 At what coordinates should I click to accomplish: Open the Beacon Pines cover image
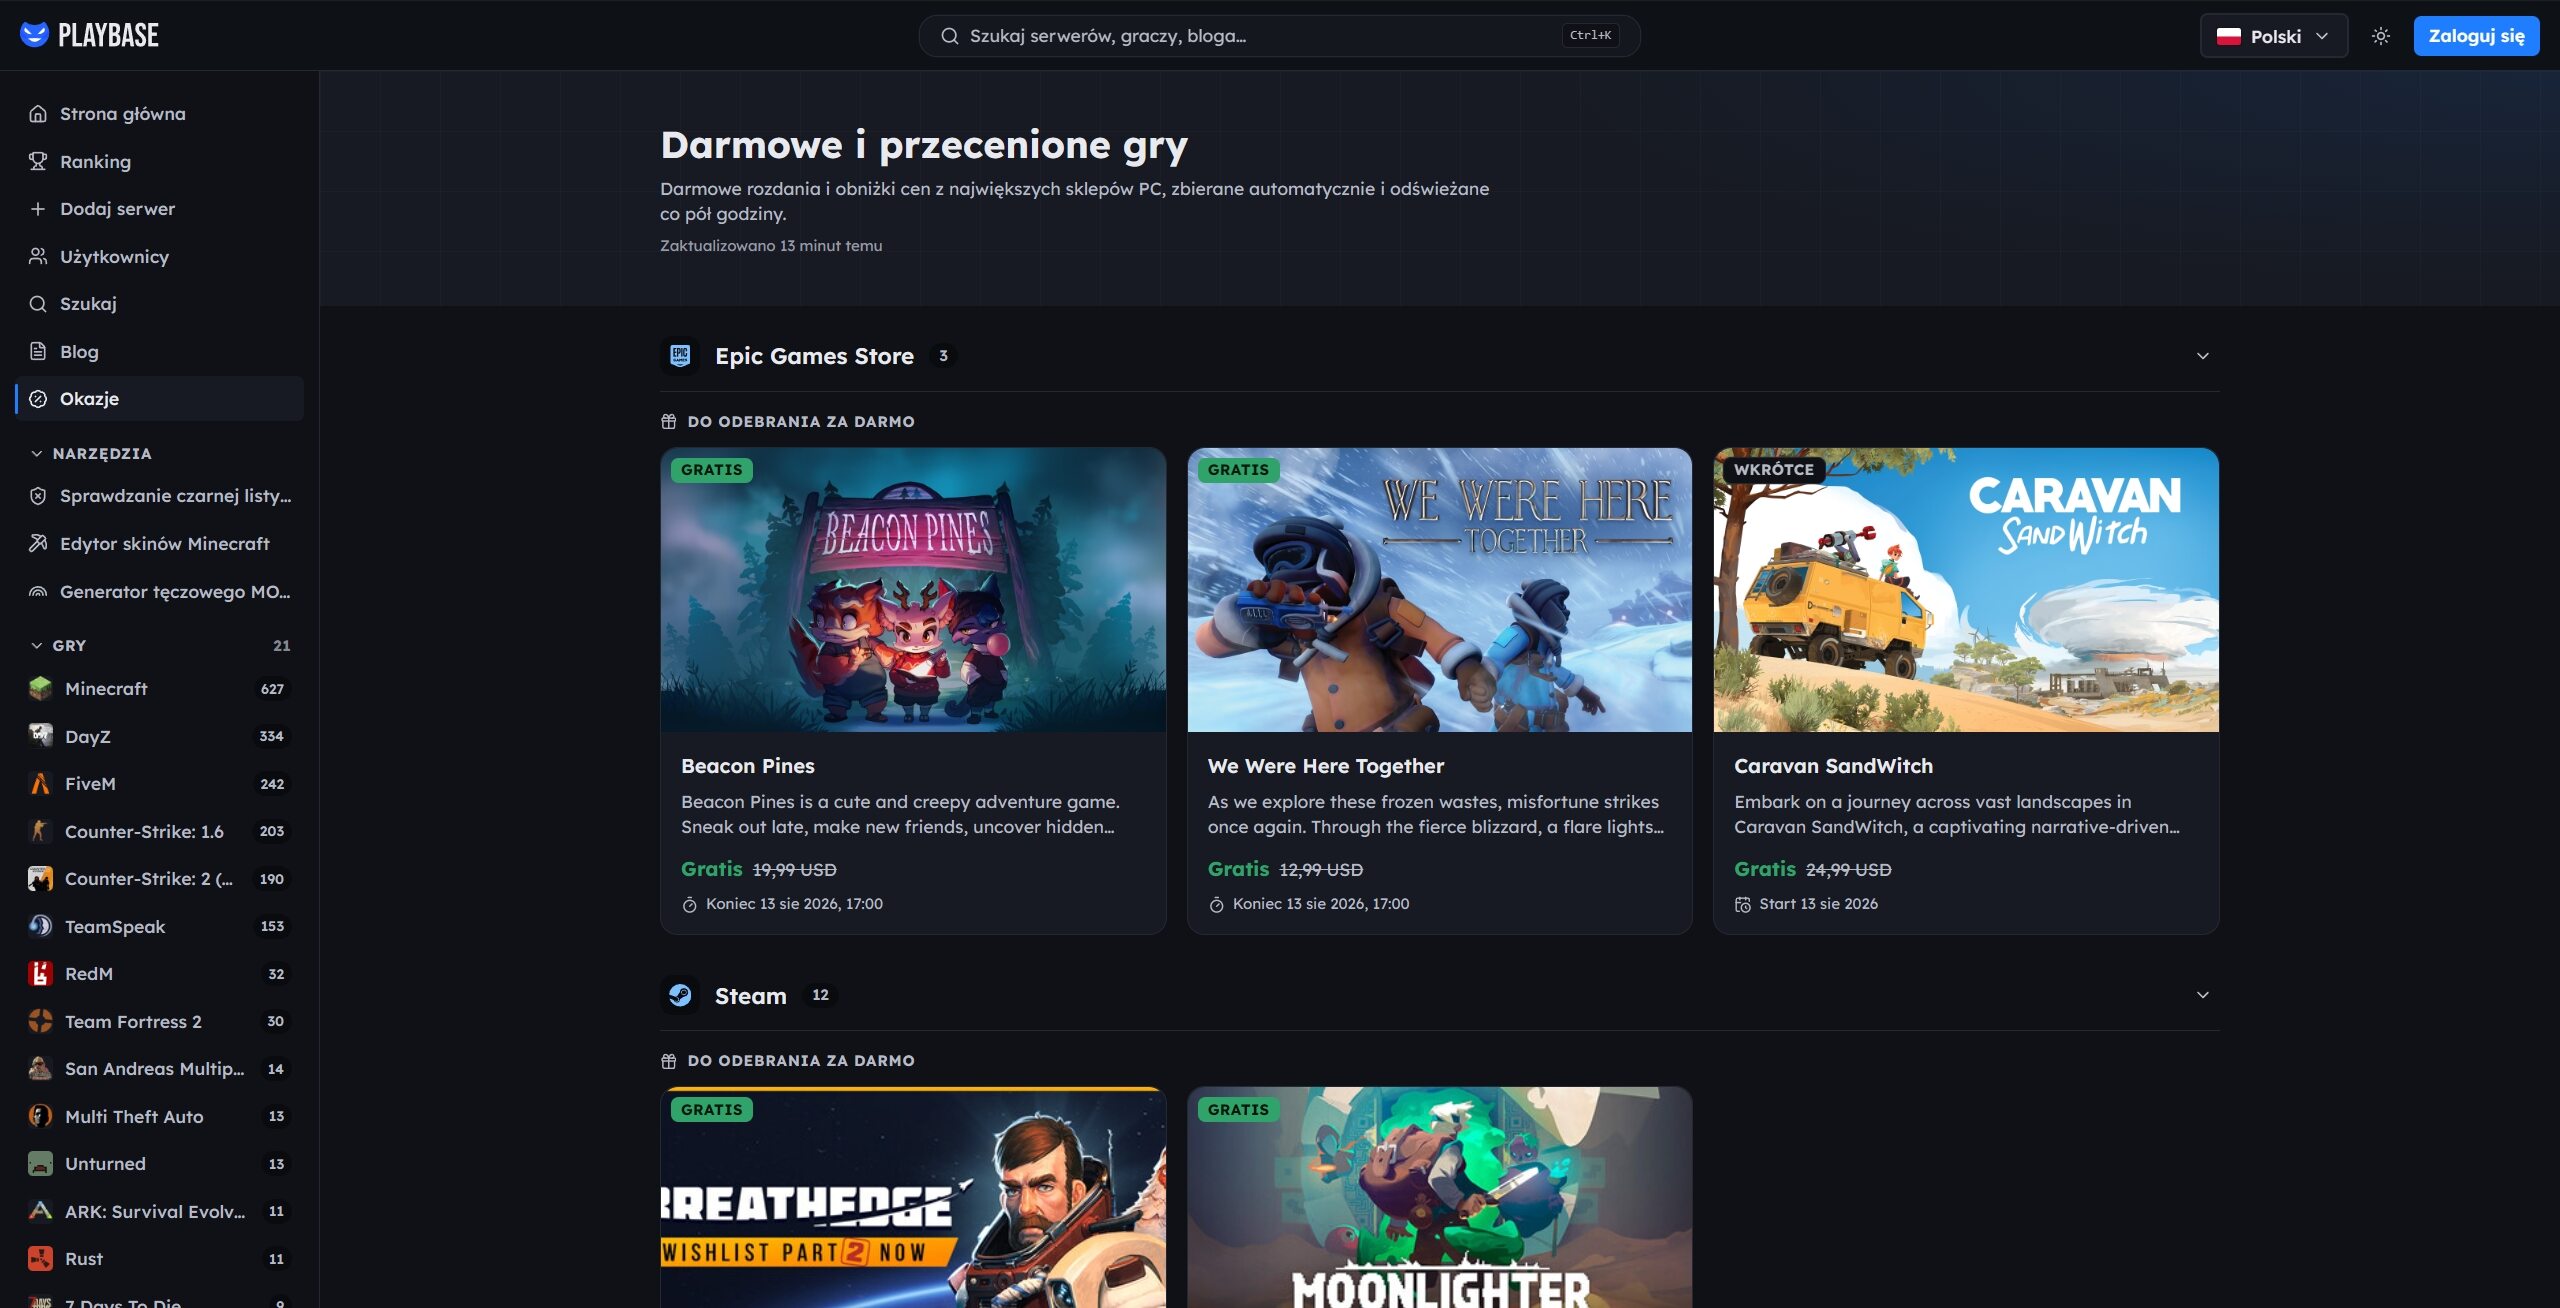[913, 590]
